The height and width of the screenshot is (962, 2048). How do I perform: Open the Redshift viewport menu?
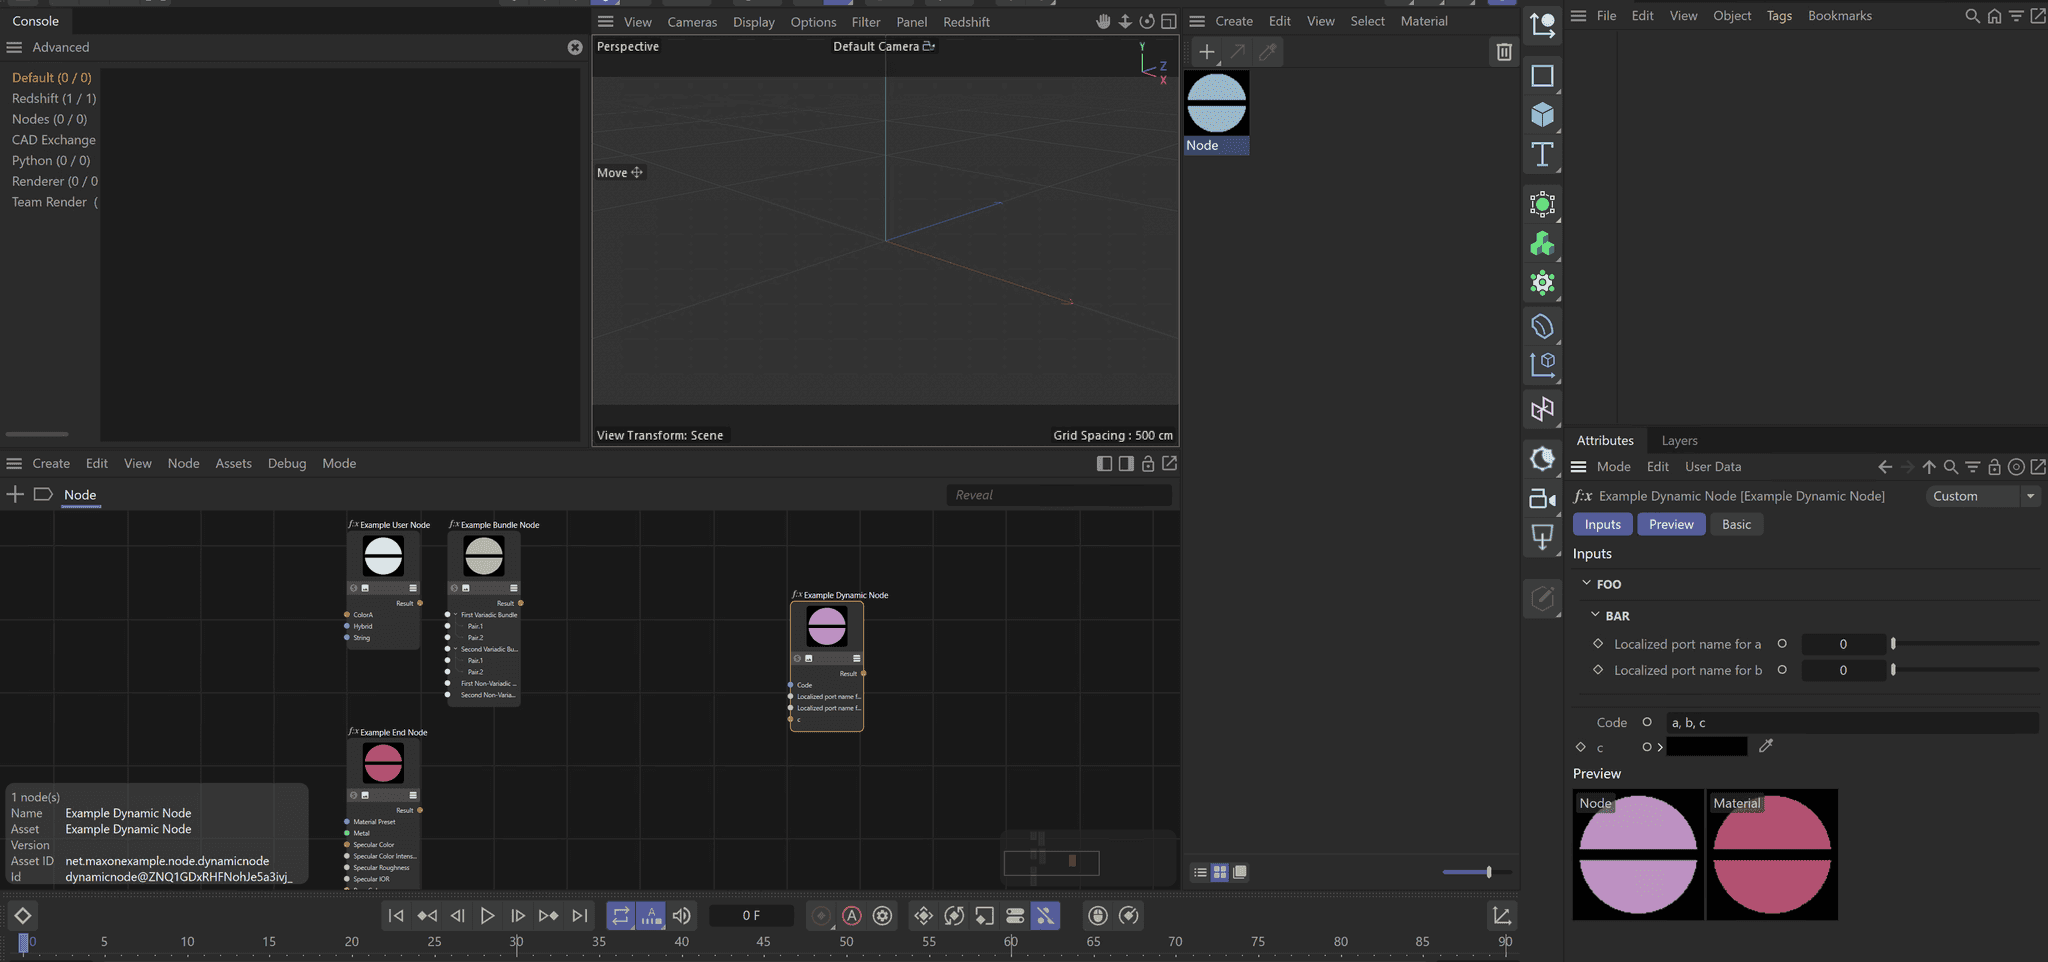coord(966,22)
